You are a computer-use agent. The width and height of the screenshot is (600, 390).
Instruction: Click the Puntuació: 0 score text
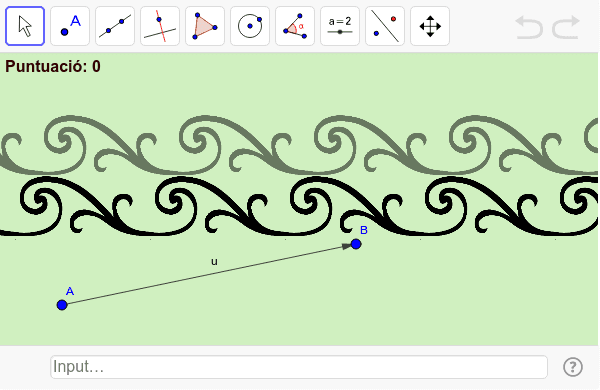pyautogui.click(x=53, y=66)
